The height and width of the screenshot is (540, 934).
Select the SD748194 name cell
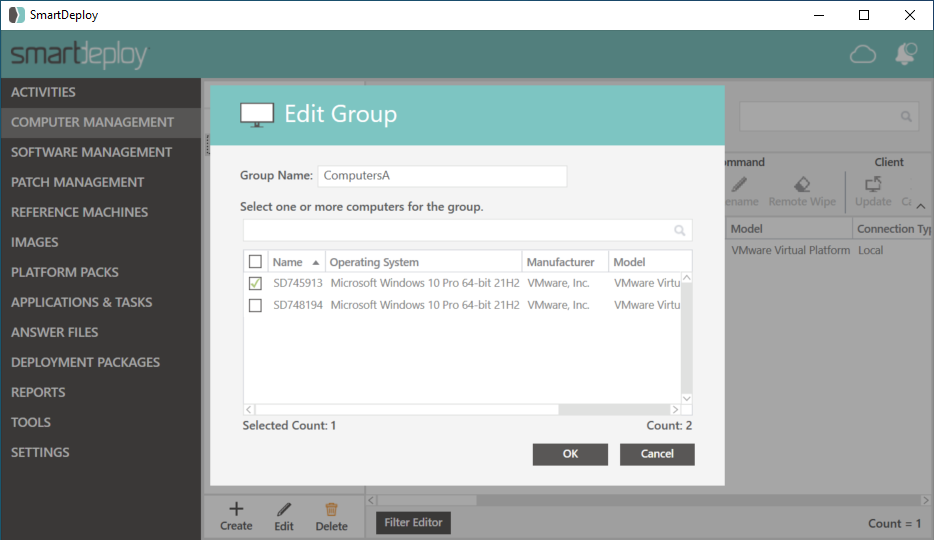(298, 305)
